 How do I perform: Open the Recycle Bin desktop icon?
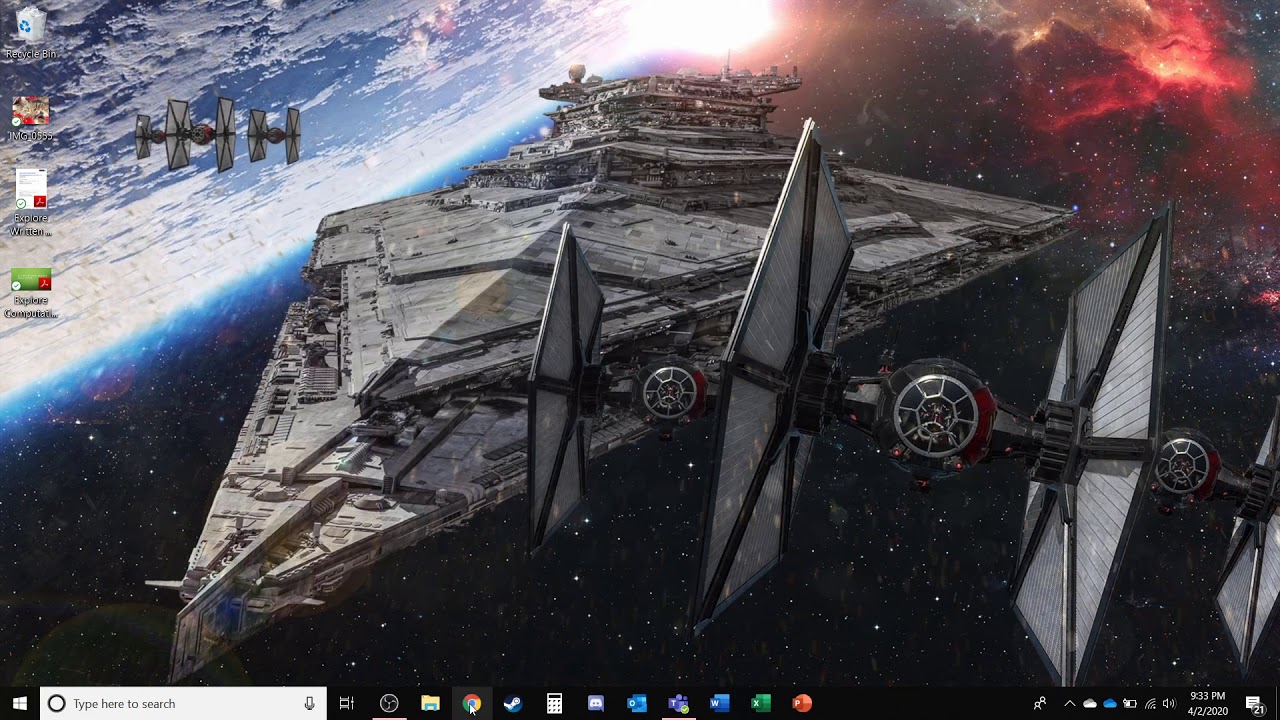(31, 32)
